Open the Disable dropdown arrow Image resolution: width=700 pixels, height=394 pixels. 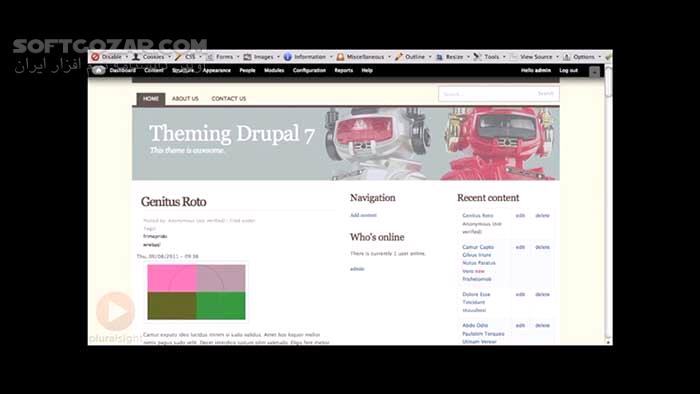[126, 57]
